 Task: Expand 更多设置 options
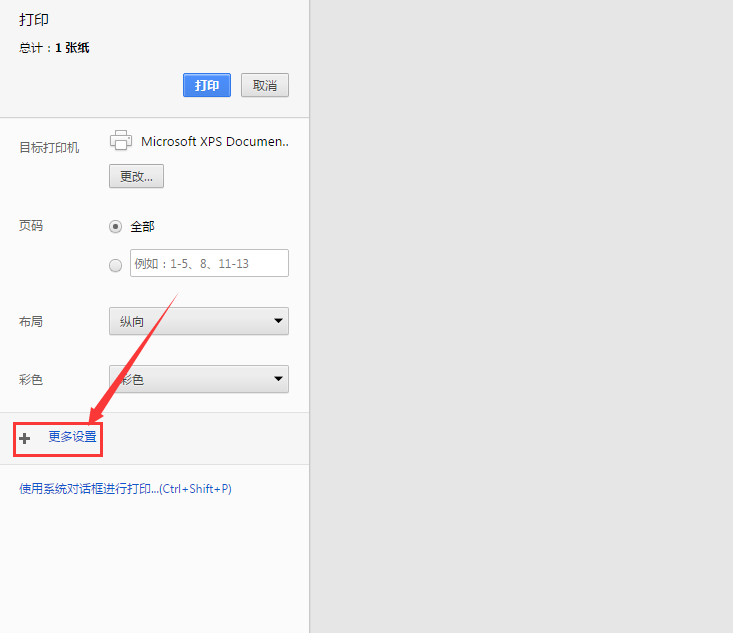tap(72, 437)
